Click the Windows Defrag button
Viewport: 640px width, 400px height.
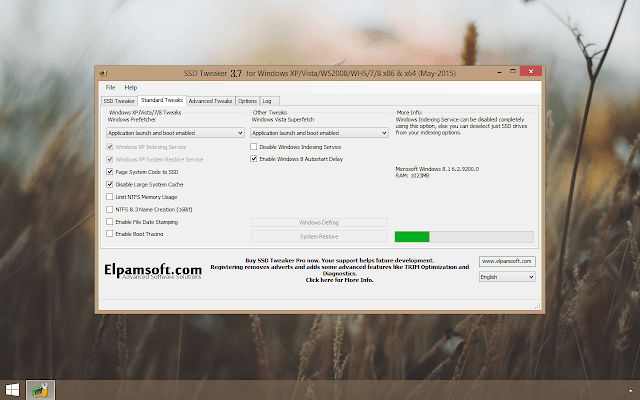319,222
